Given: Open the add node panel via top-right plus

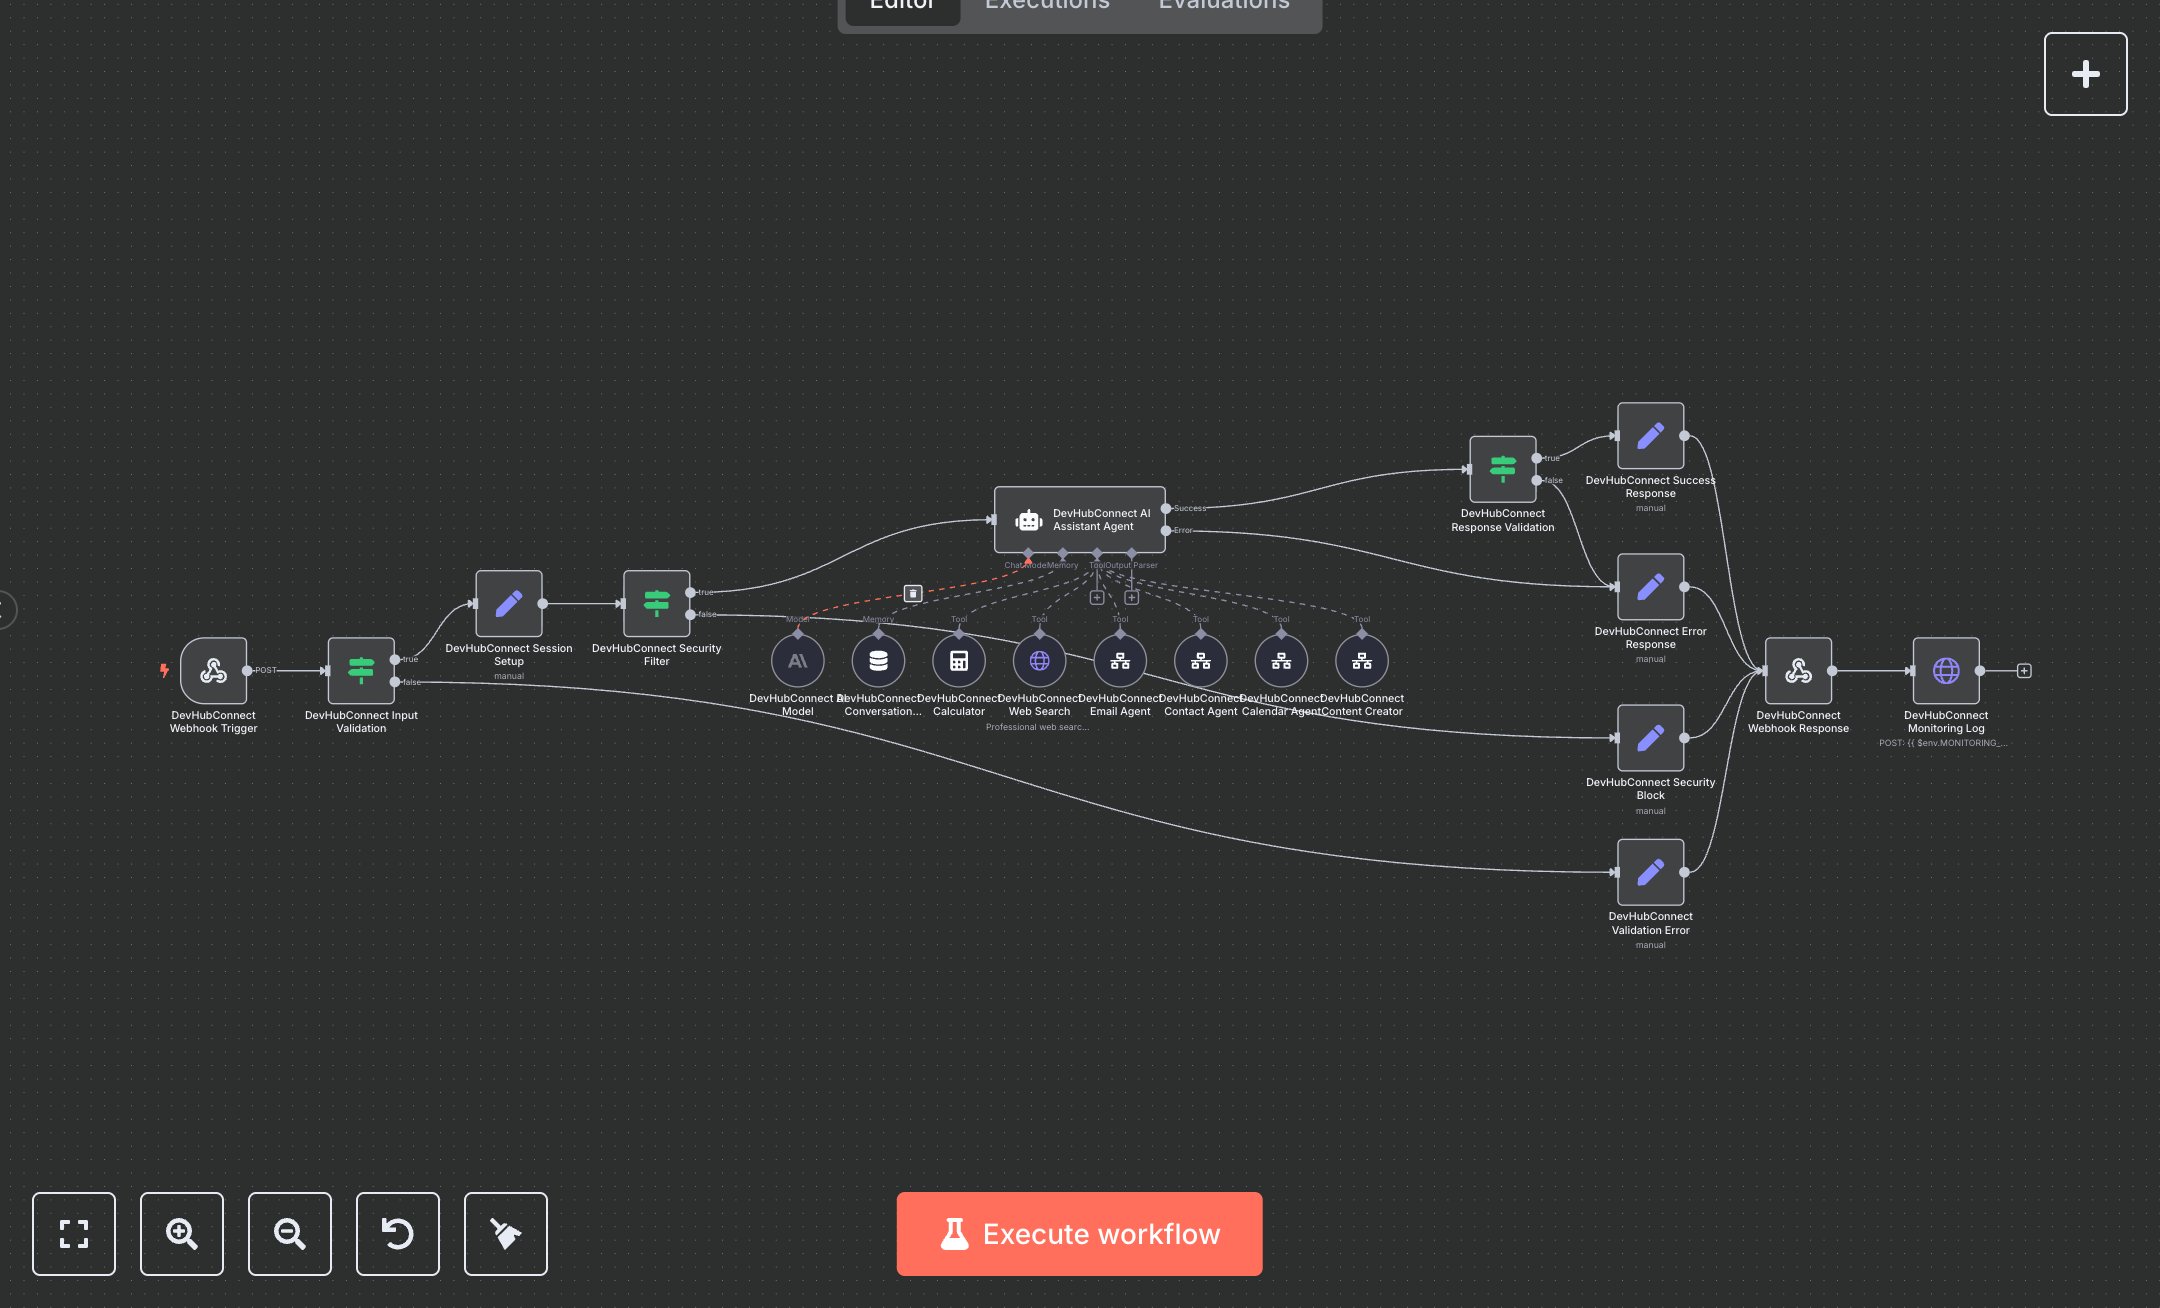Looking at the screenshot, I should [2085, 73].
